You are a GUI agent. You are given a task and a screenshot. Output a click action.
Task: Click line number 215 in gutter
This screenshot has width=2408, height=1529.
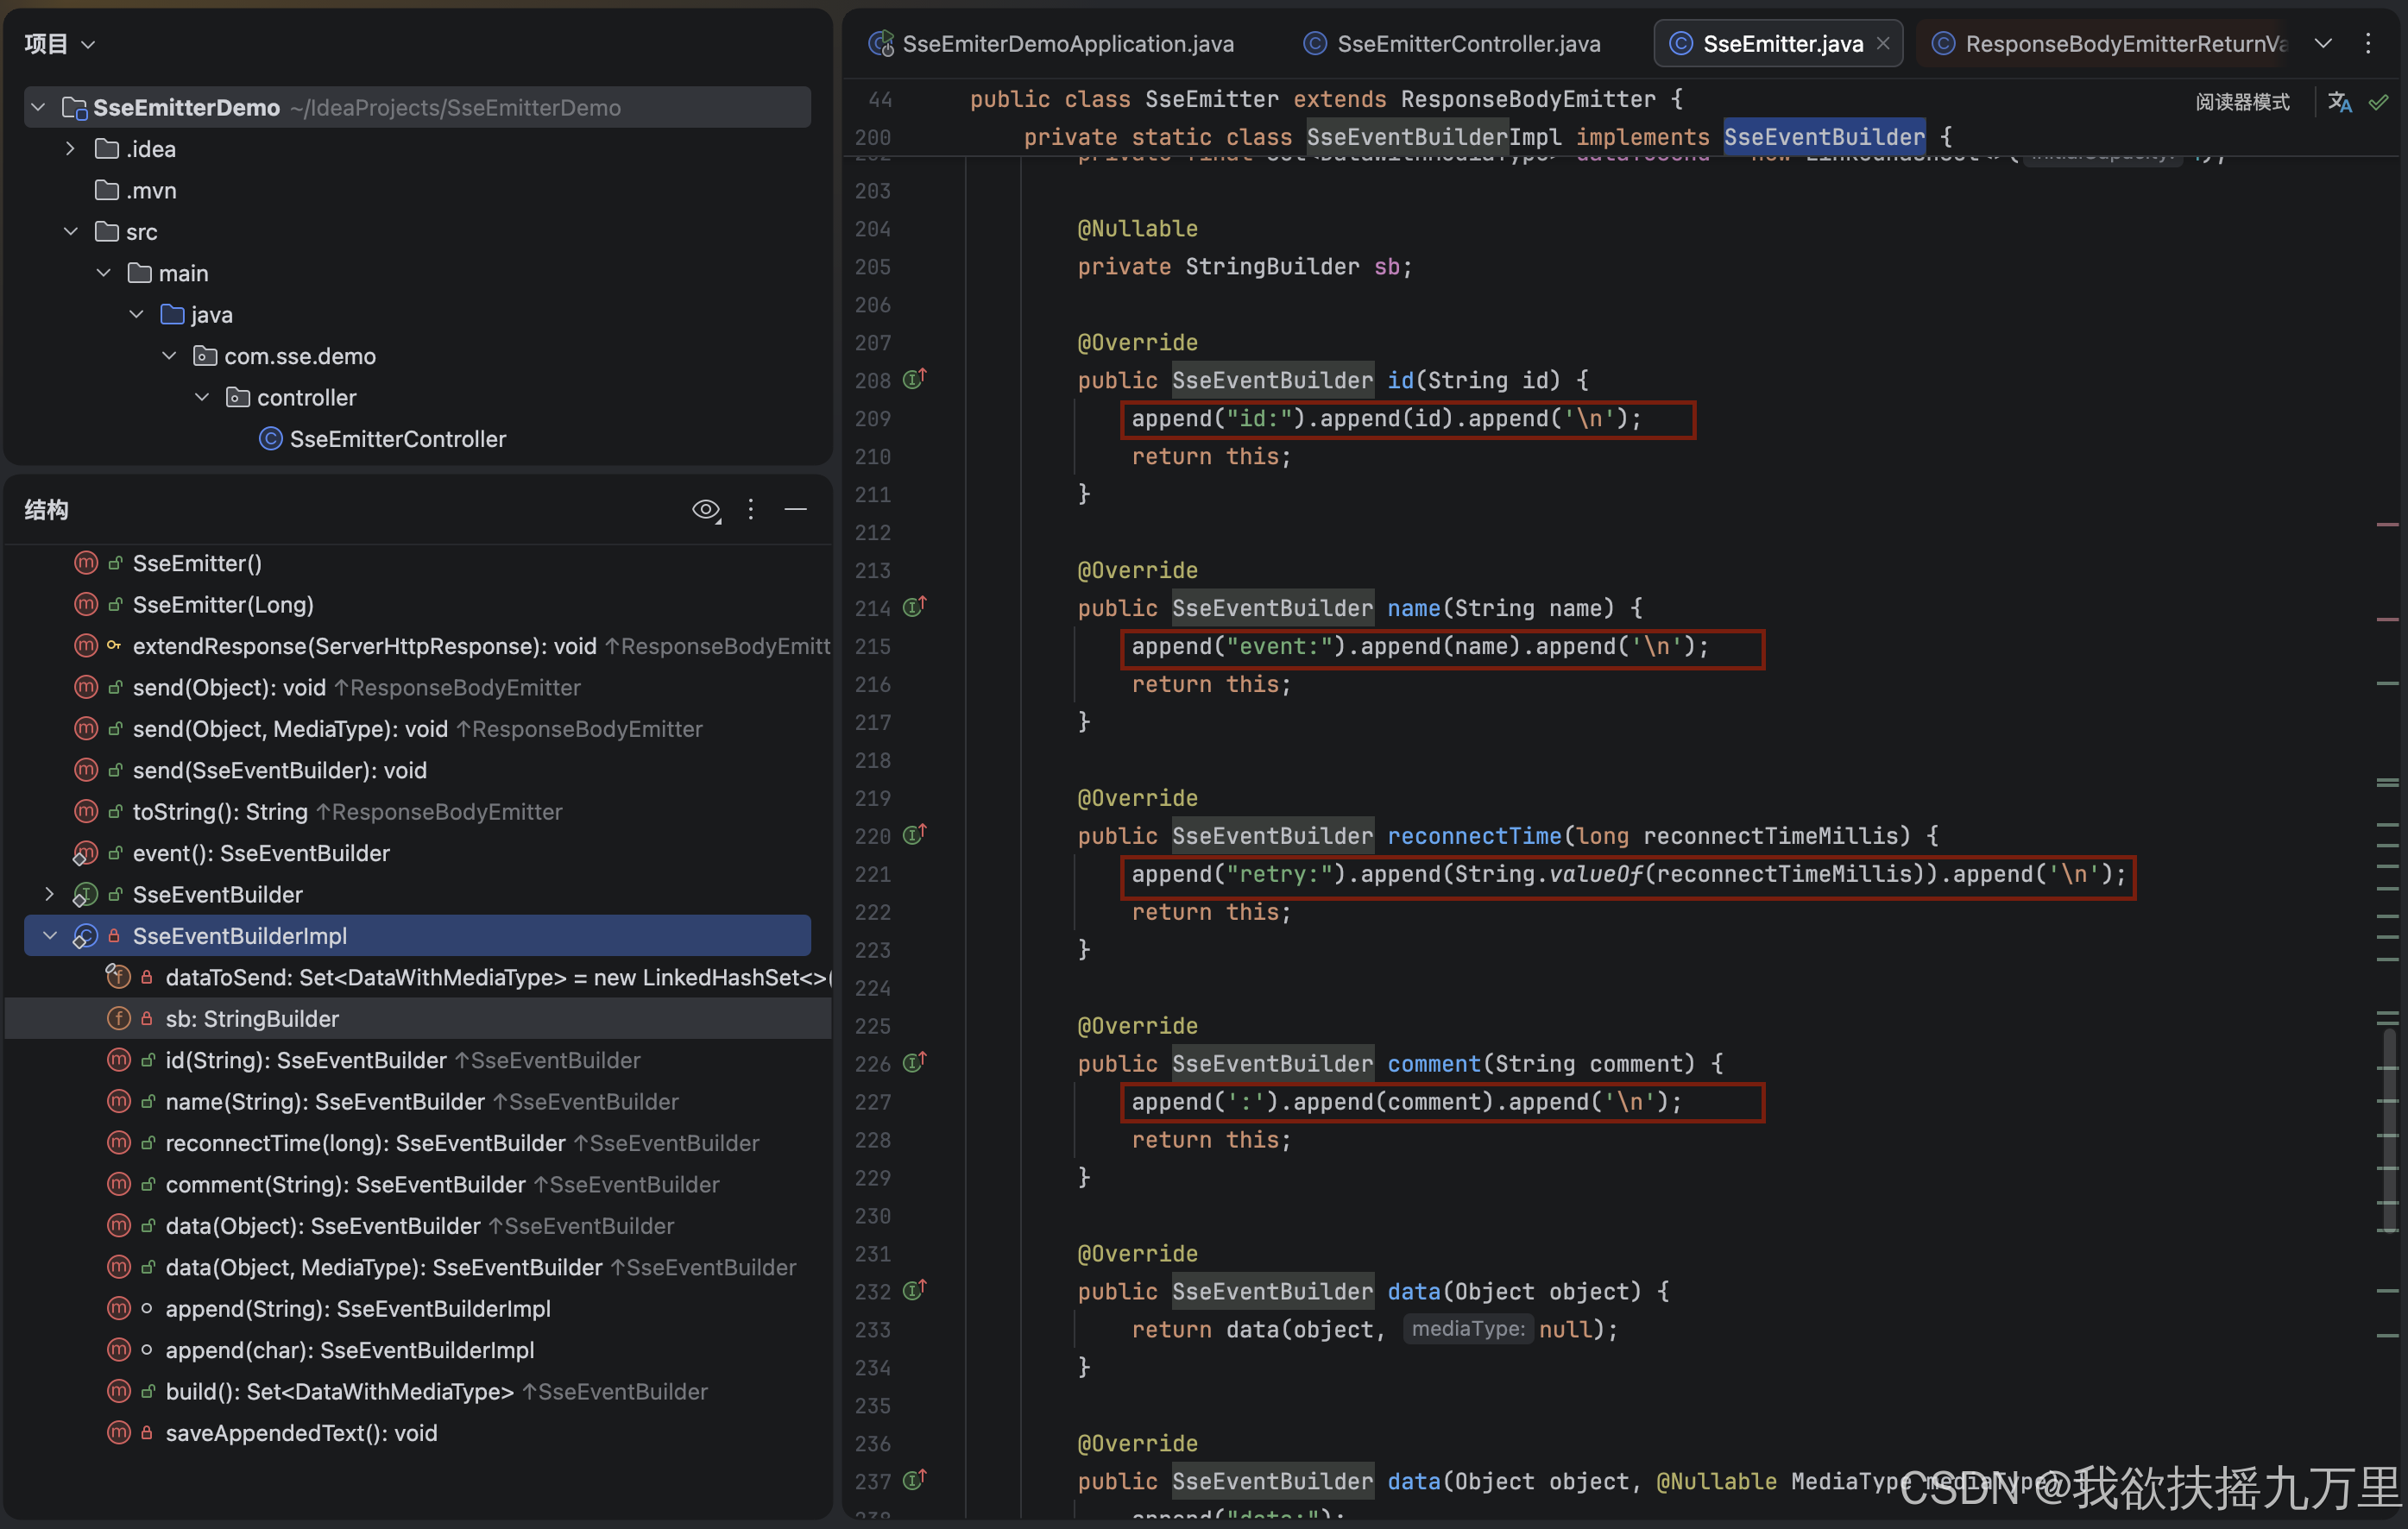click(872, 647)
